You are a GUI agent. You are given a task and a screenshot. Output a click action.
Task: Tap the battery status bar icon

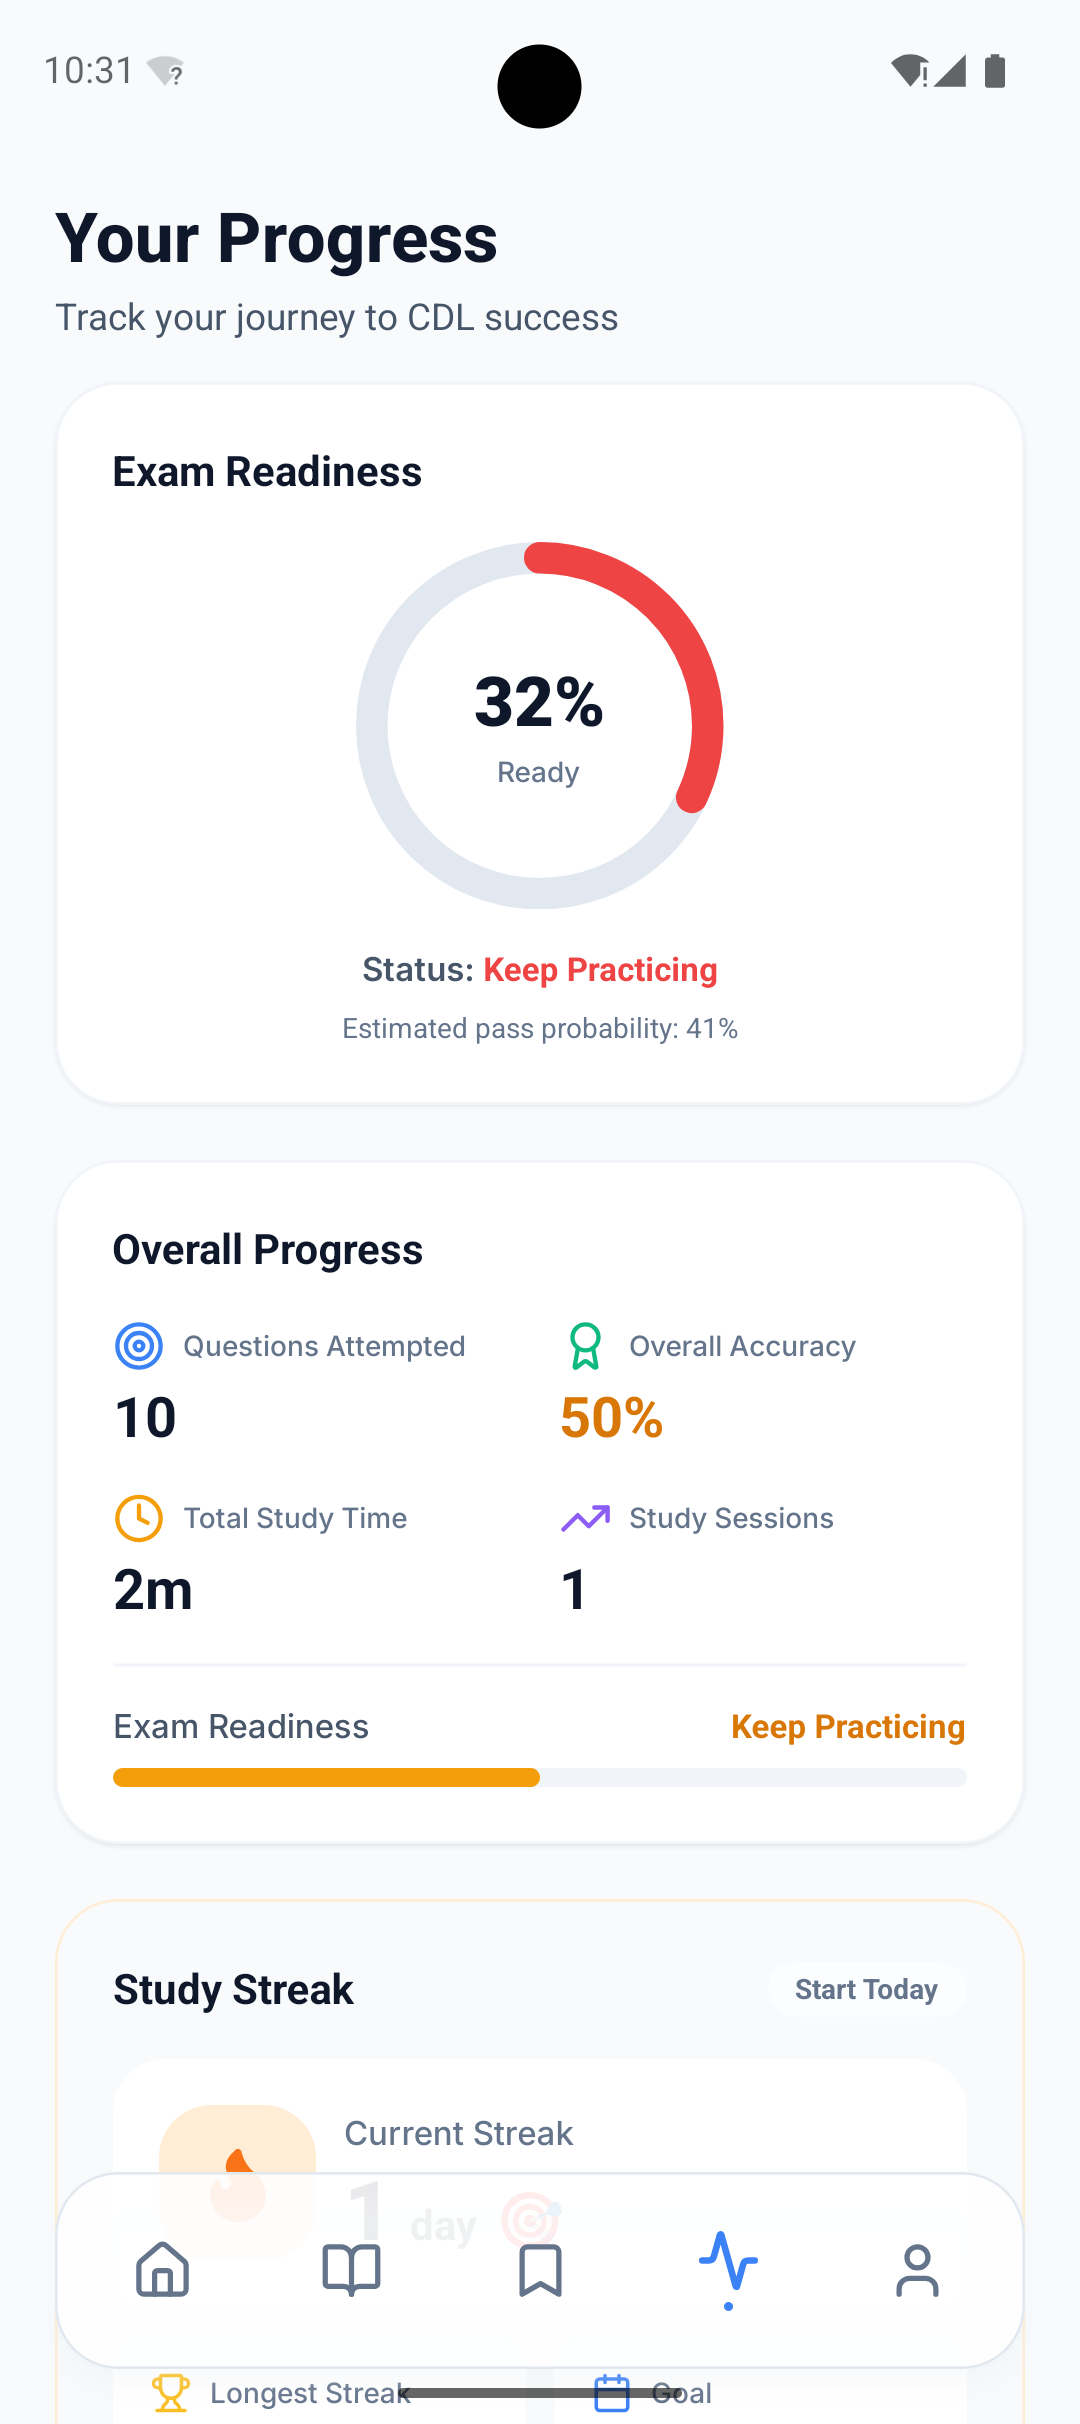[x=995, y=71]
